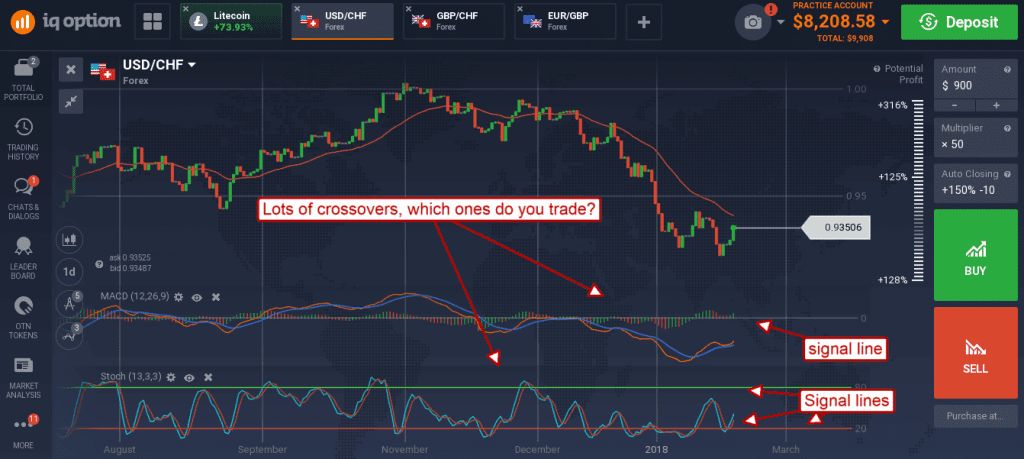Viewport: 1024px width, 459px height.
Task: Open the Purchase at... option
Action: pos(975,415)
